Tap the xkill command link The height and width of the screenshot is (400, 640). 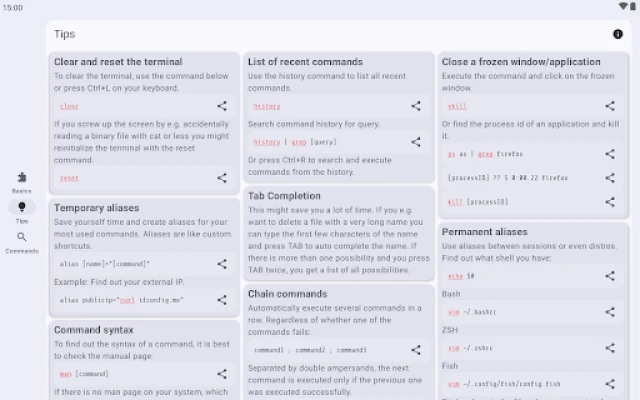(457, 106)
